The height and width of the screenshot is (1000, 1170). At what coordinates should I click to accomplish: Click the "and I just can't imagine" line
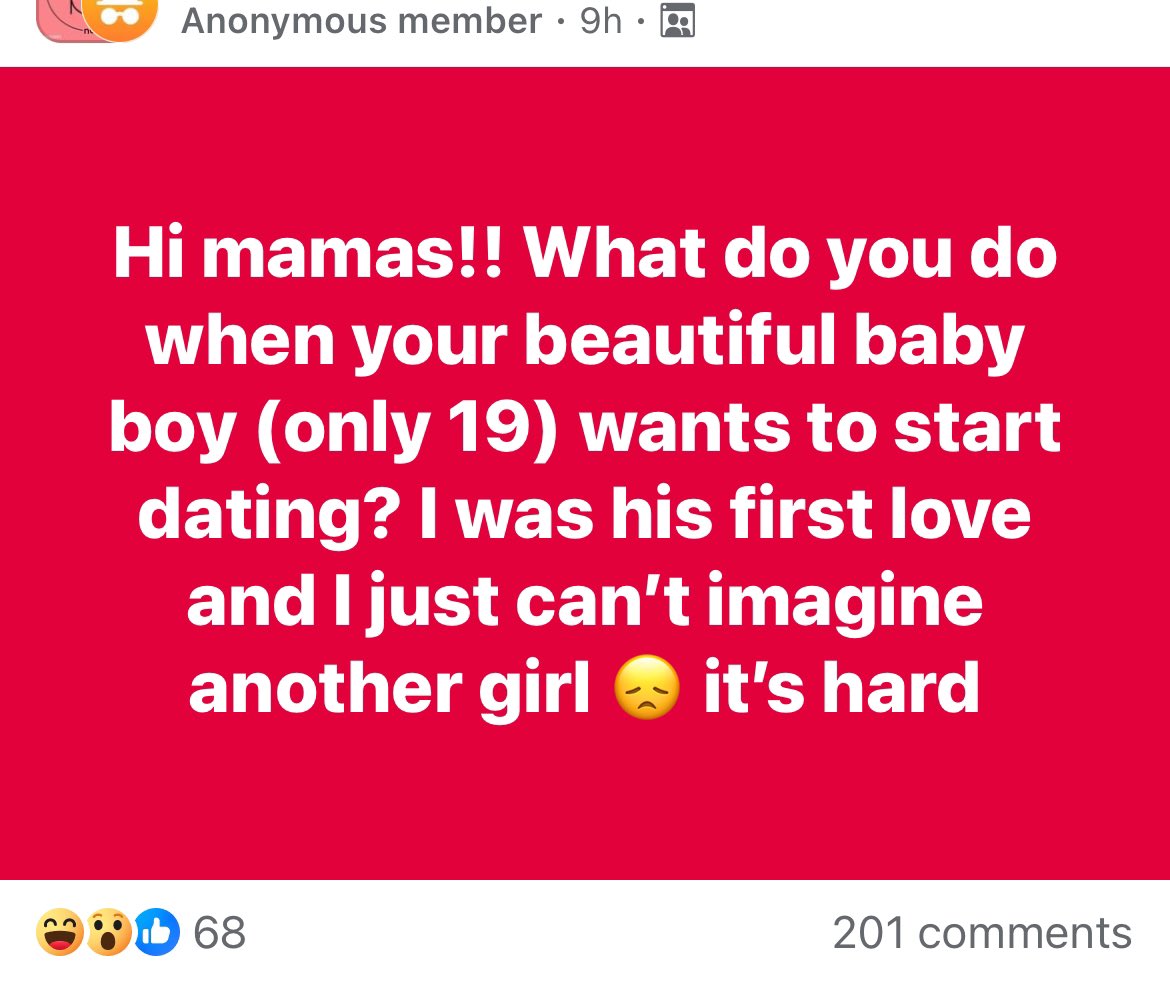coord(584,601)
